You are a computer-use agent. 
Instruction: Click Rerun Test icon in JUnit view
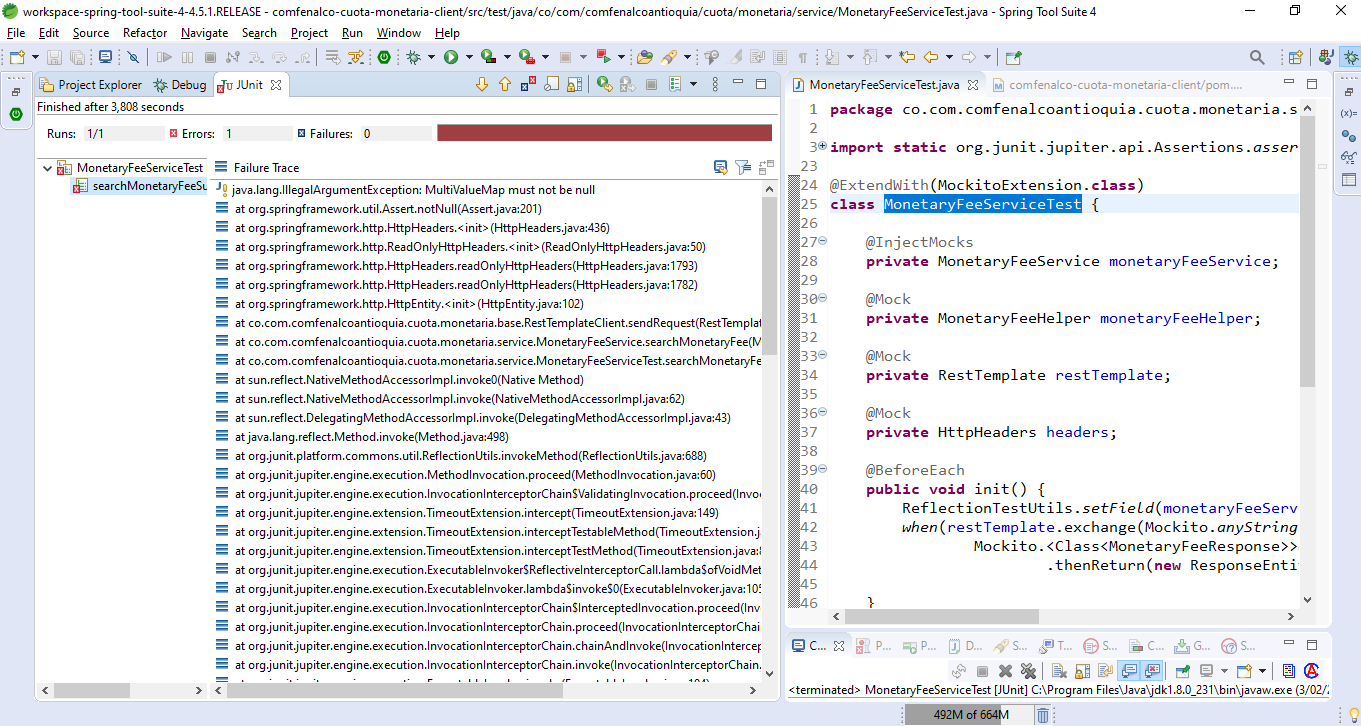[604, 84]
